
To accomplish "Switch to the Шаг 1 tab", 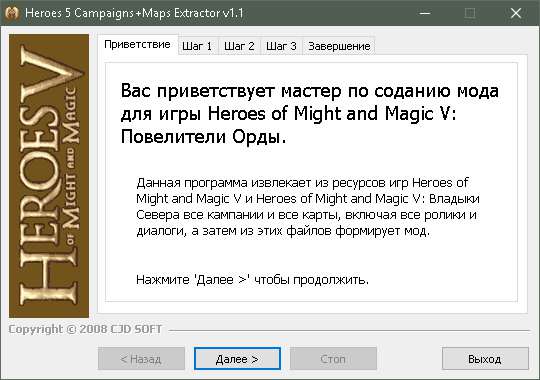I will point(197,46).
